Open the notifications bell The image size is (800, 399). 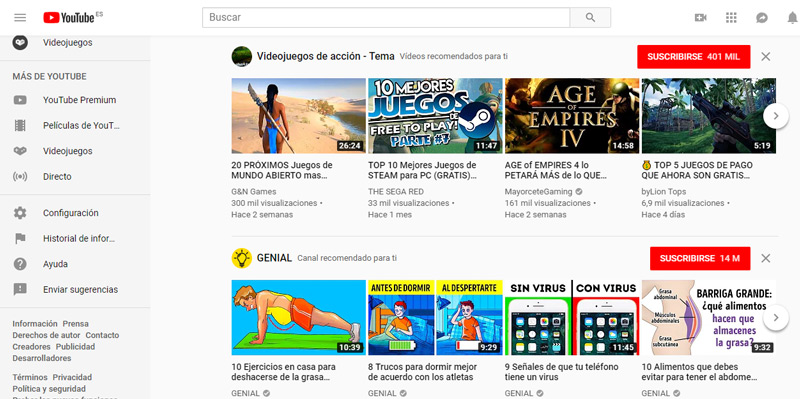click(x=792, y=18)
